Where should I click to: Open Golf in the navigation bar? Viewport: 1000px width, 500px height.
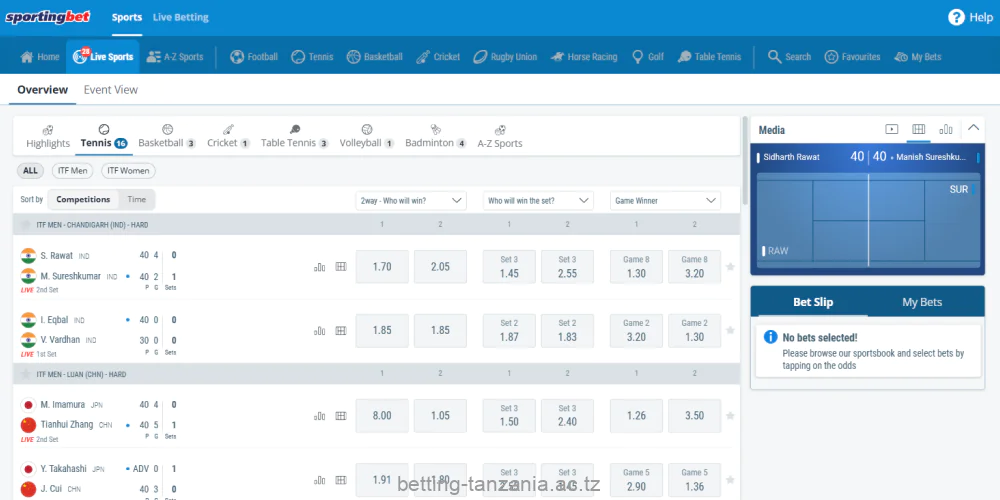[648, 57]
